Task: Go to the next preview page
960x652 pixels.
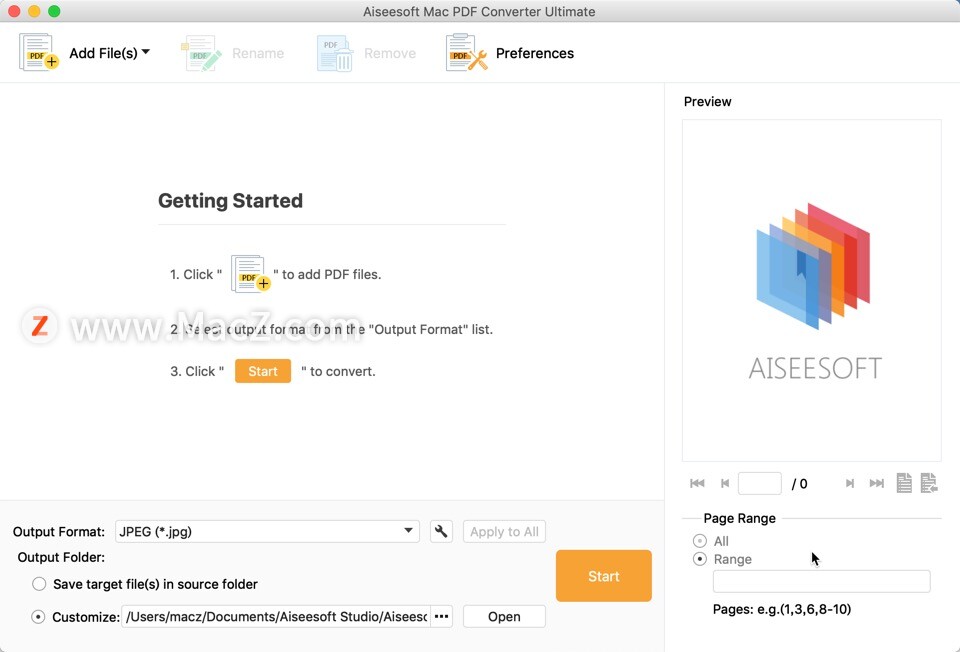Action: [850, 483]
